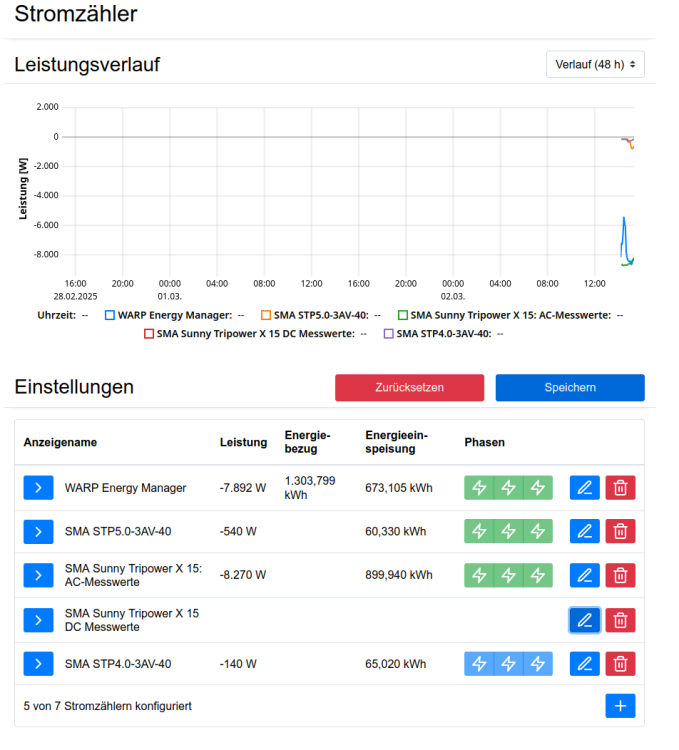The width and height of the screenshot is (679, 750).
Task: Toggle SMA STP4.0-3AV-40 purple legend box
Action: point(389,334)
